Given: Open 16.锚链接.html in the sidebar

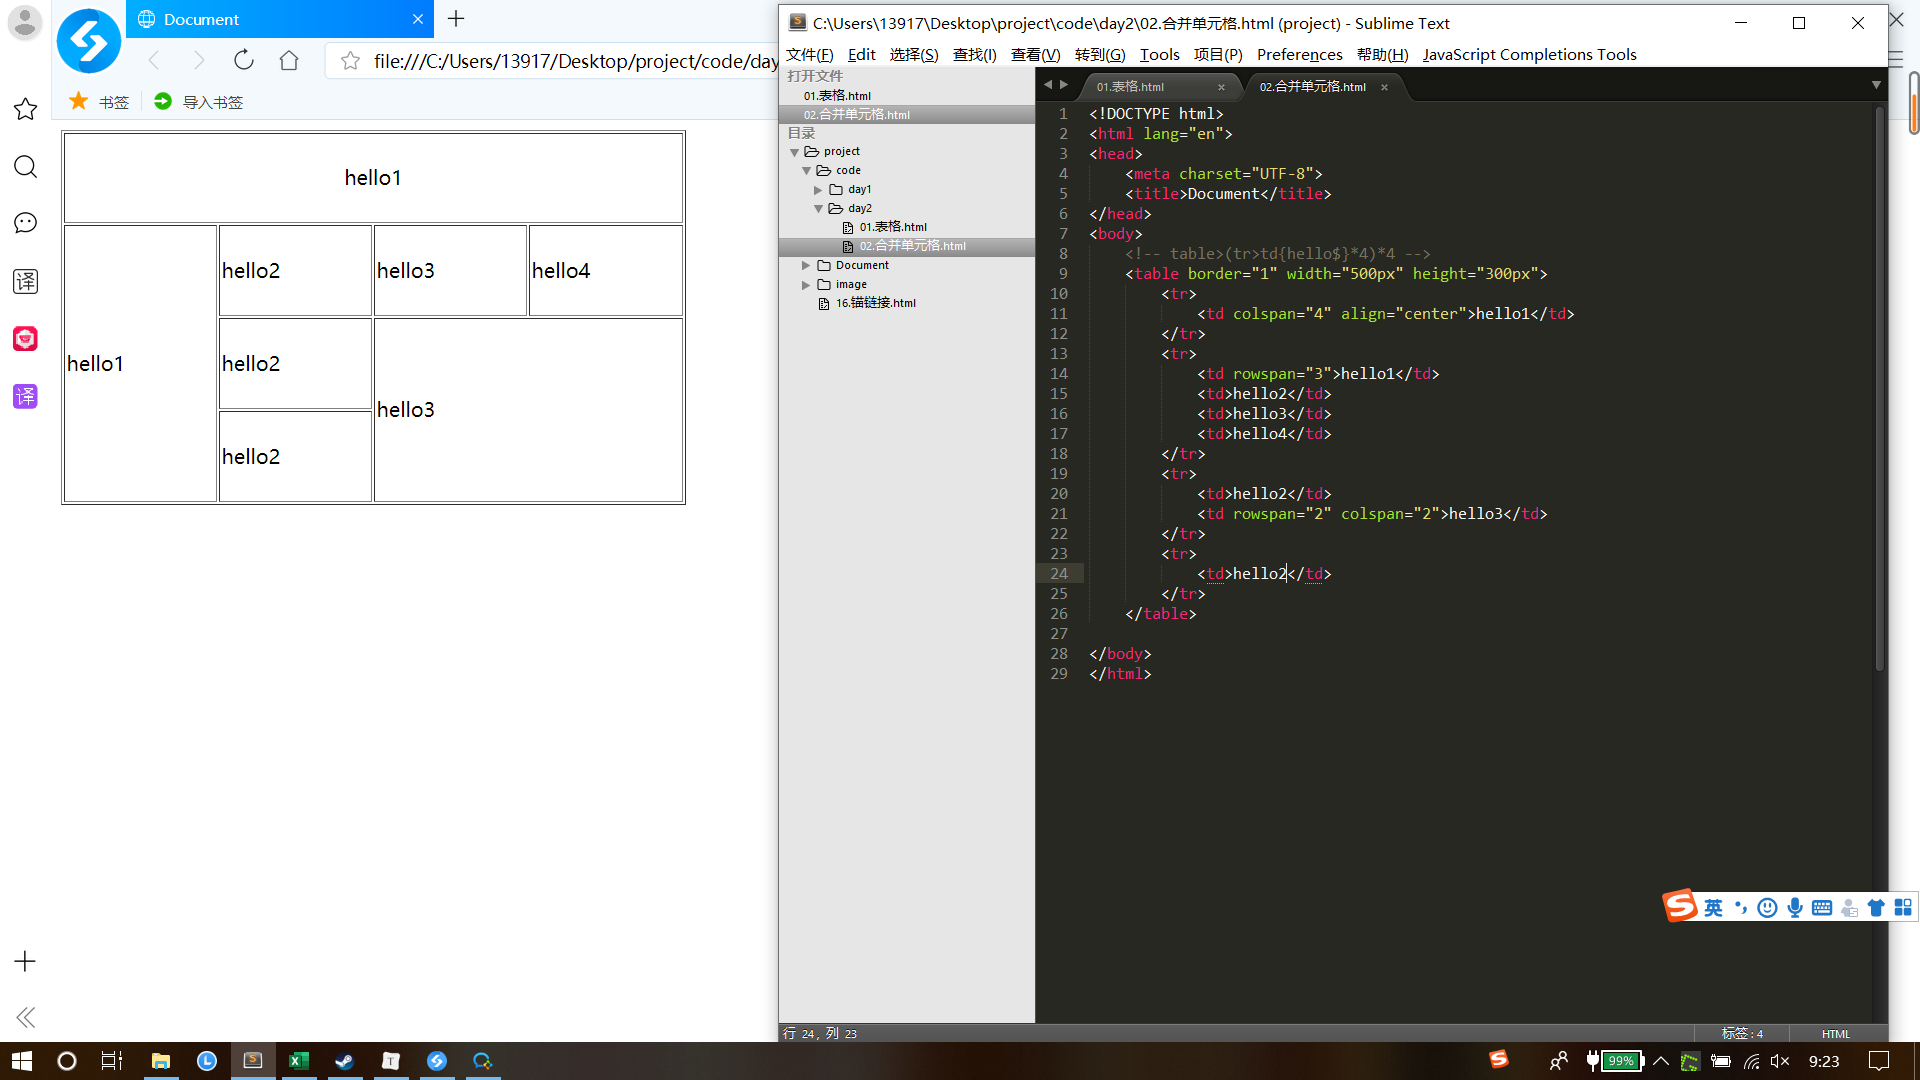Looking at the screenshot, I should 875,303.
